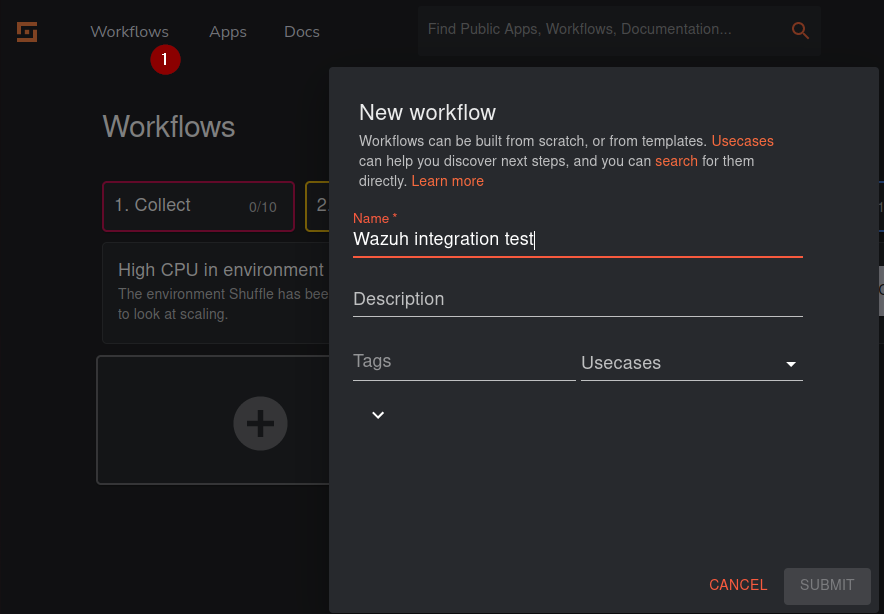Click the orange search link
Viewport: 884px width, 614px height.
pyautogui.click(x=676, y=161)
